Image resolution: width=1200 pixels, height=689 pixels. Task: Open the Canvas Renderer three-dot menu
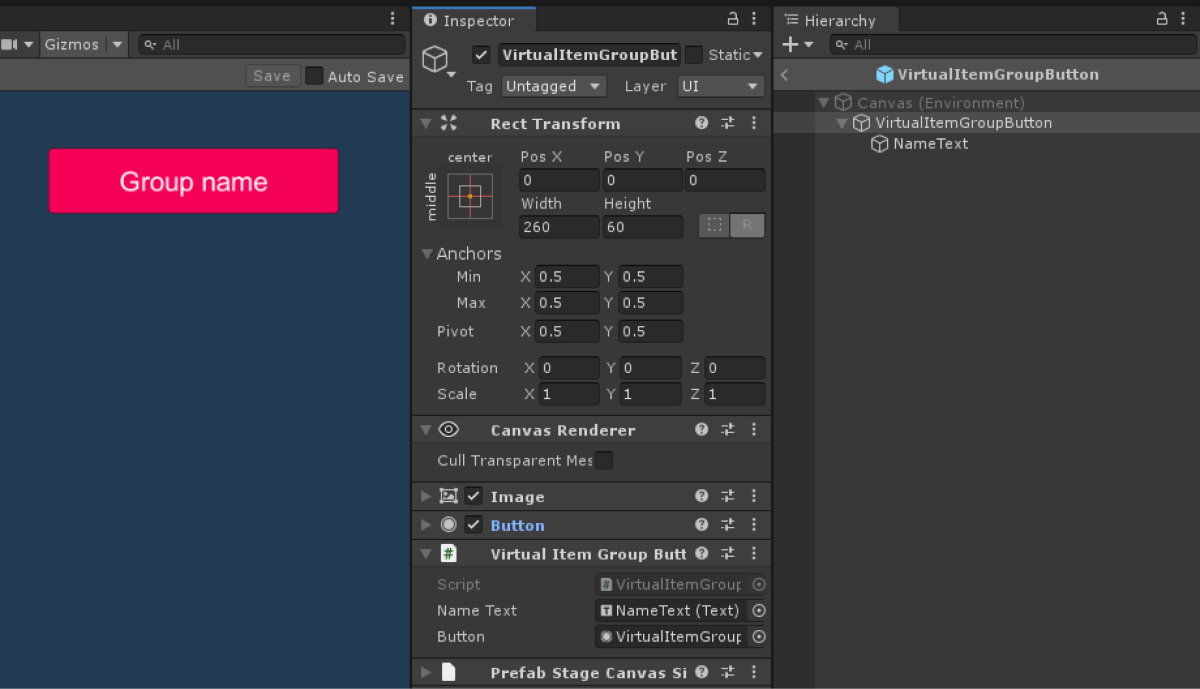[x=754, y=430]
